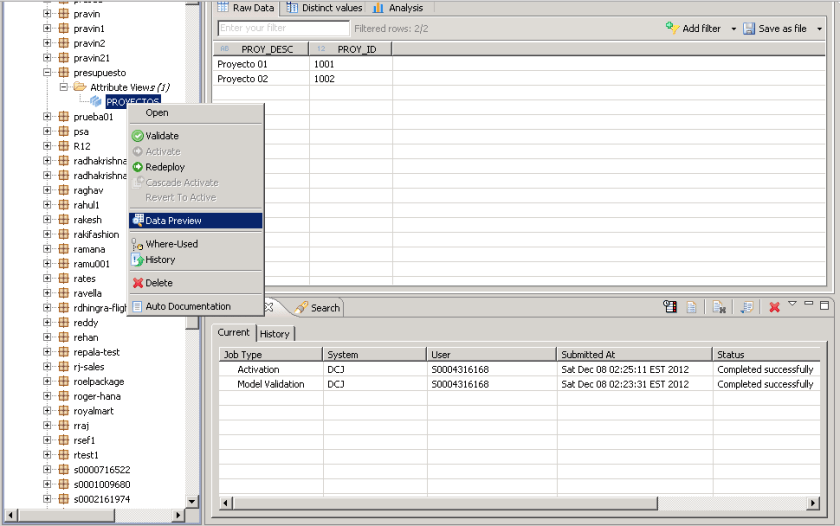Open the Add filter dropdown arrow
The image size is (840, 526).
733,29
